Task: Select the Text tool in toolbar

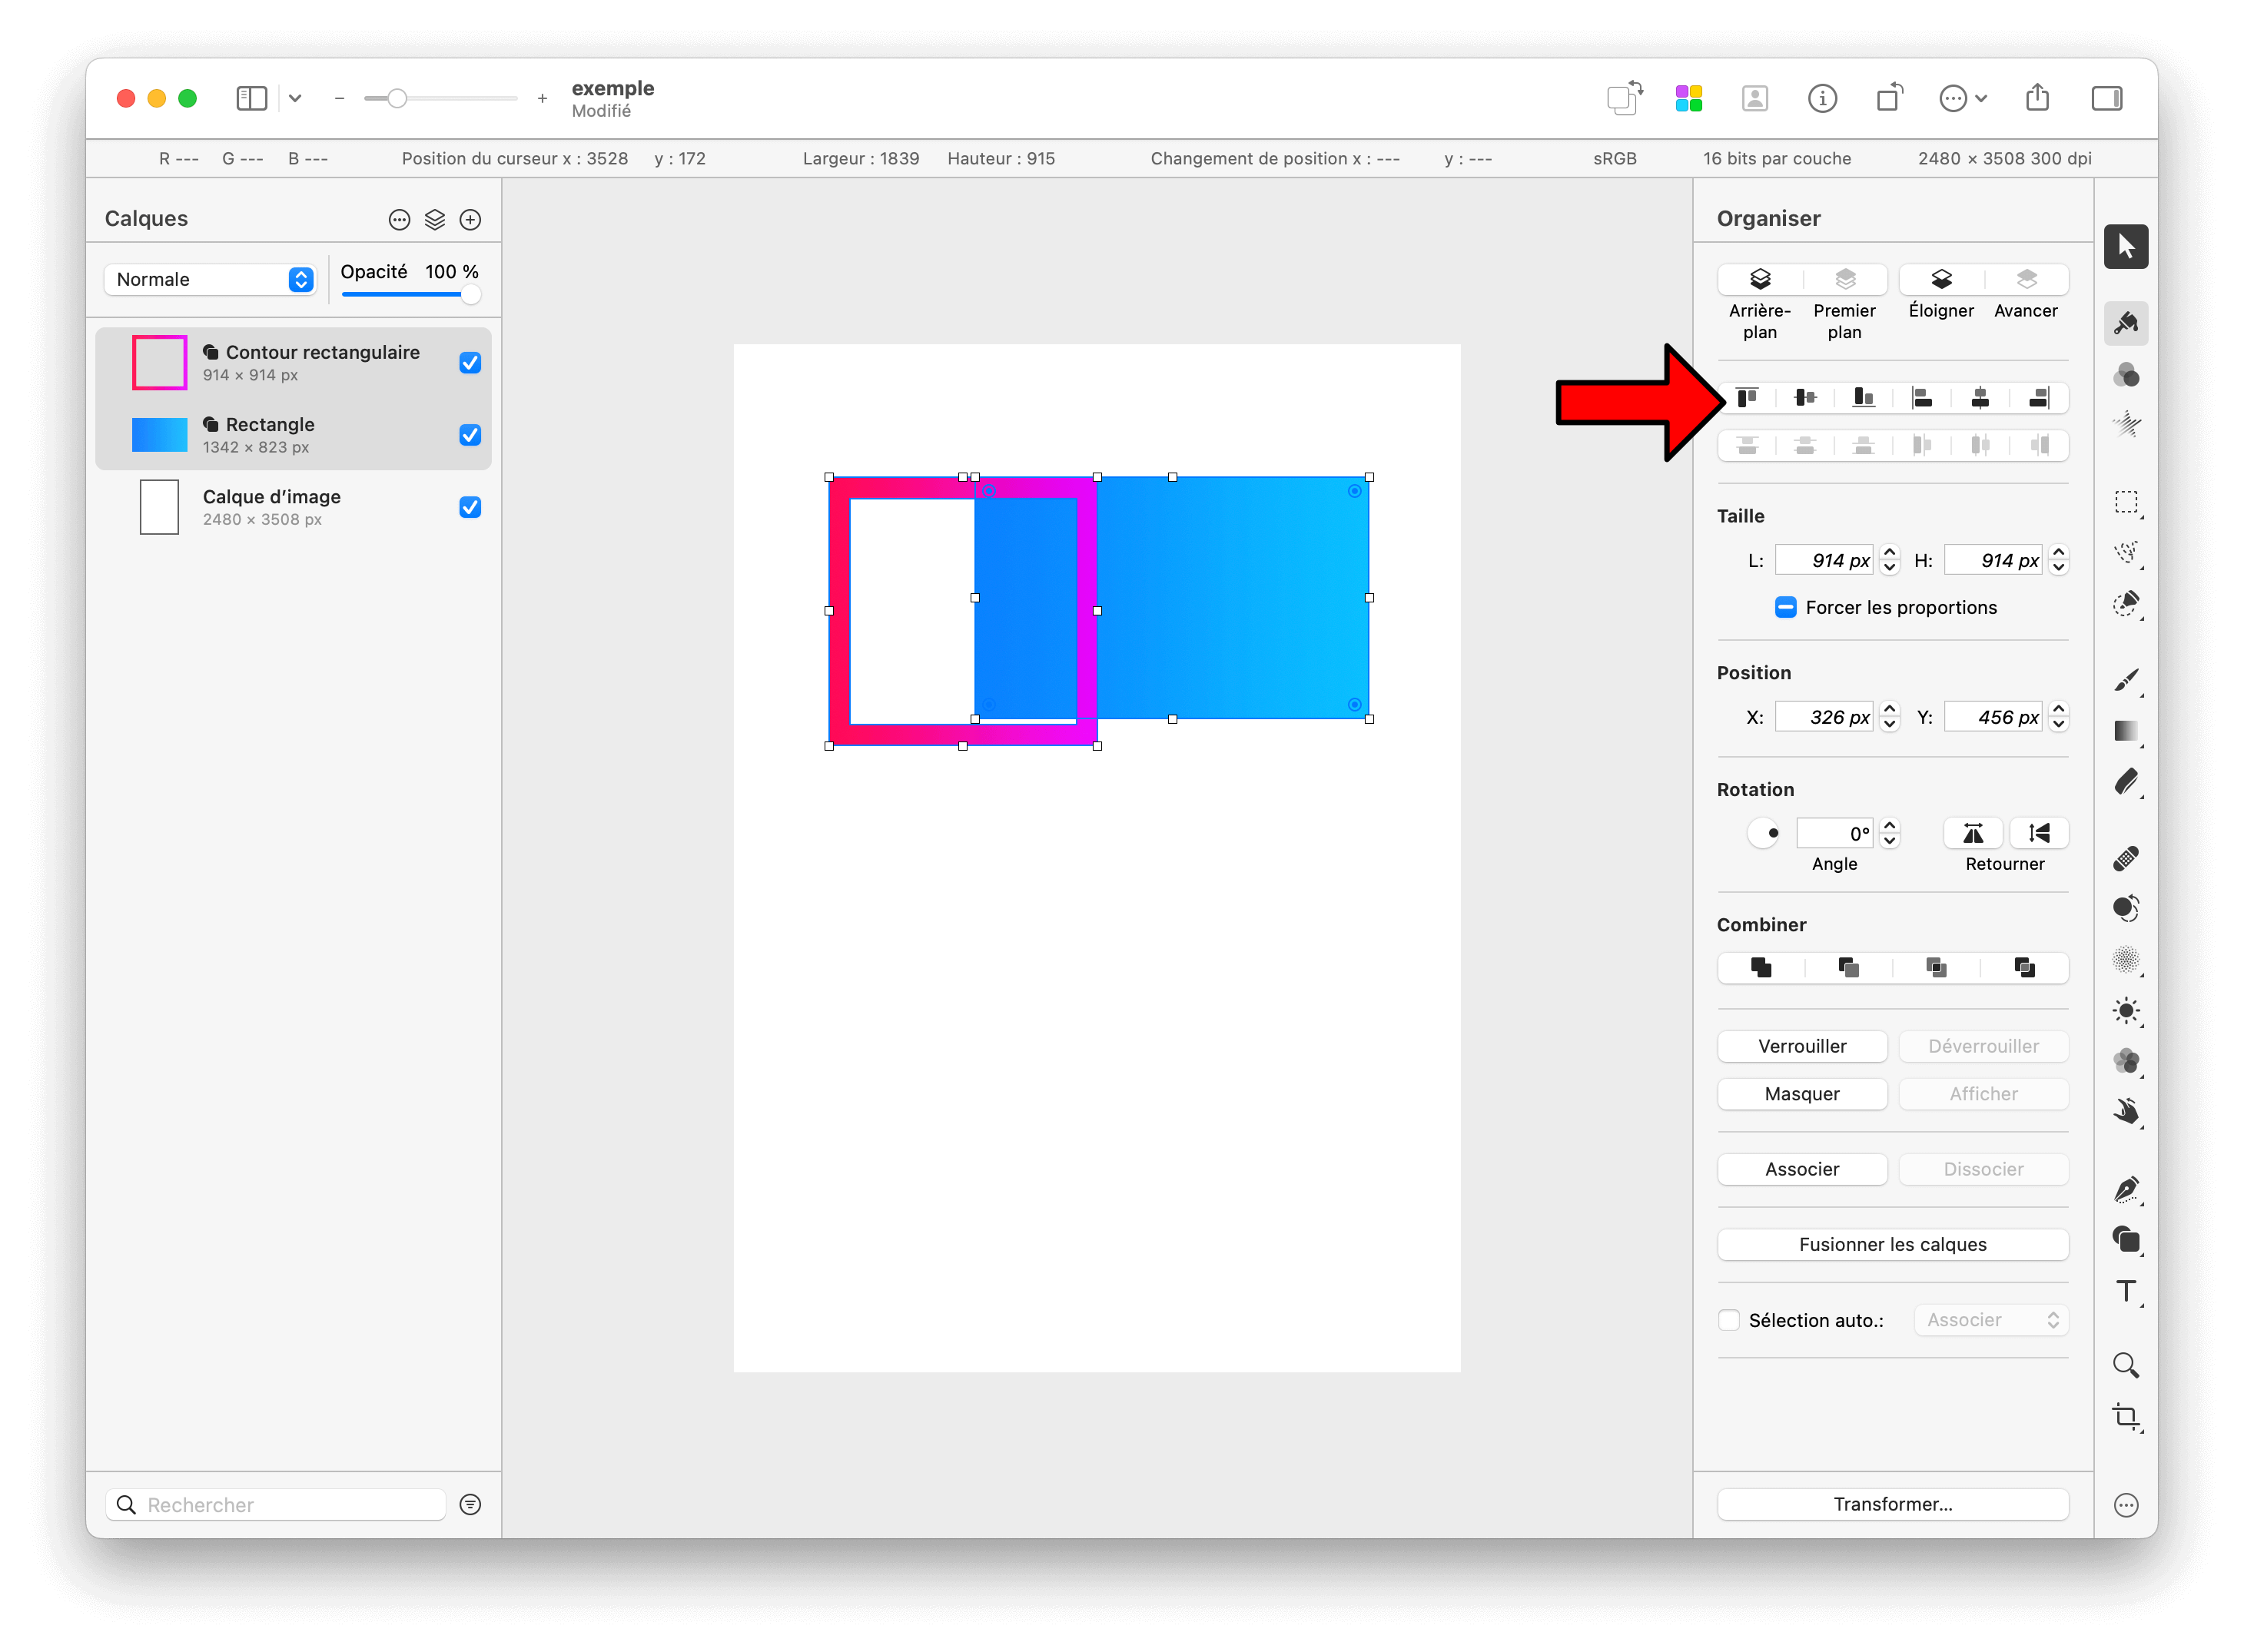Action: coord(2126,1290)
